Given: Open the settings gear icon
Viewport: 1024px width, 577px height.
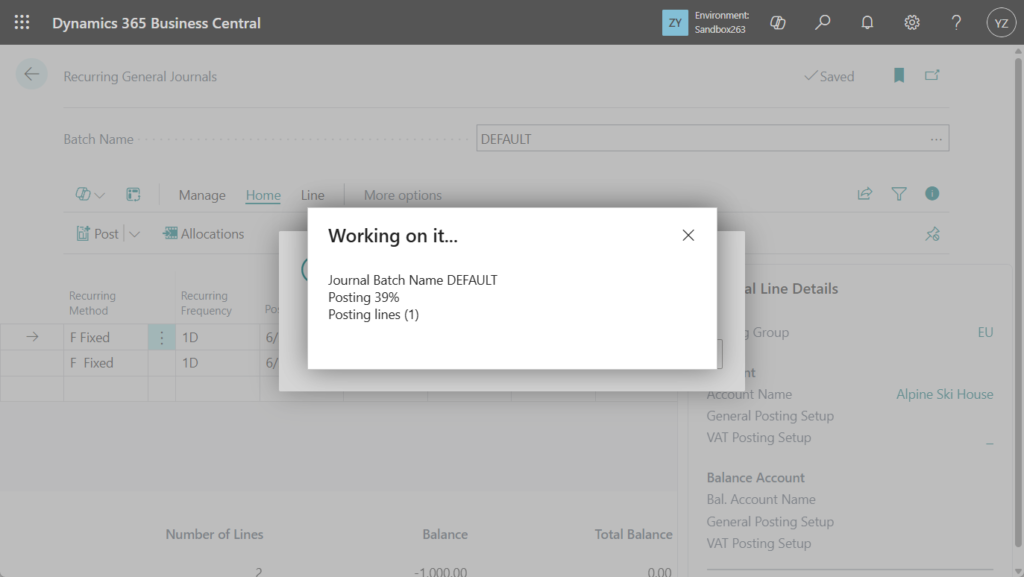Looking at the screenshot, I should click(x=912, y=22).
